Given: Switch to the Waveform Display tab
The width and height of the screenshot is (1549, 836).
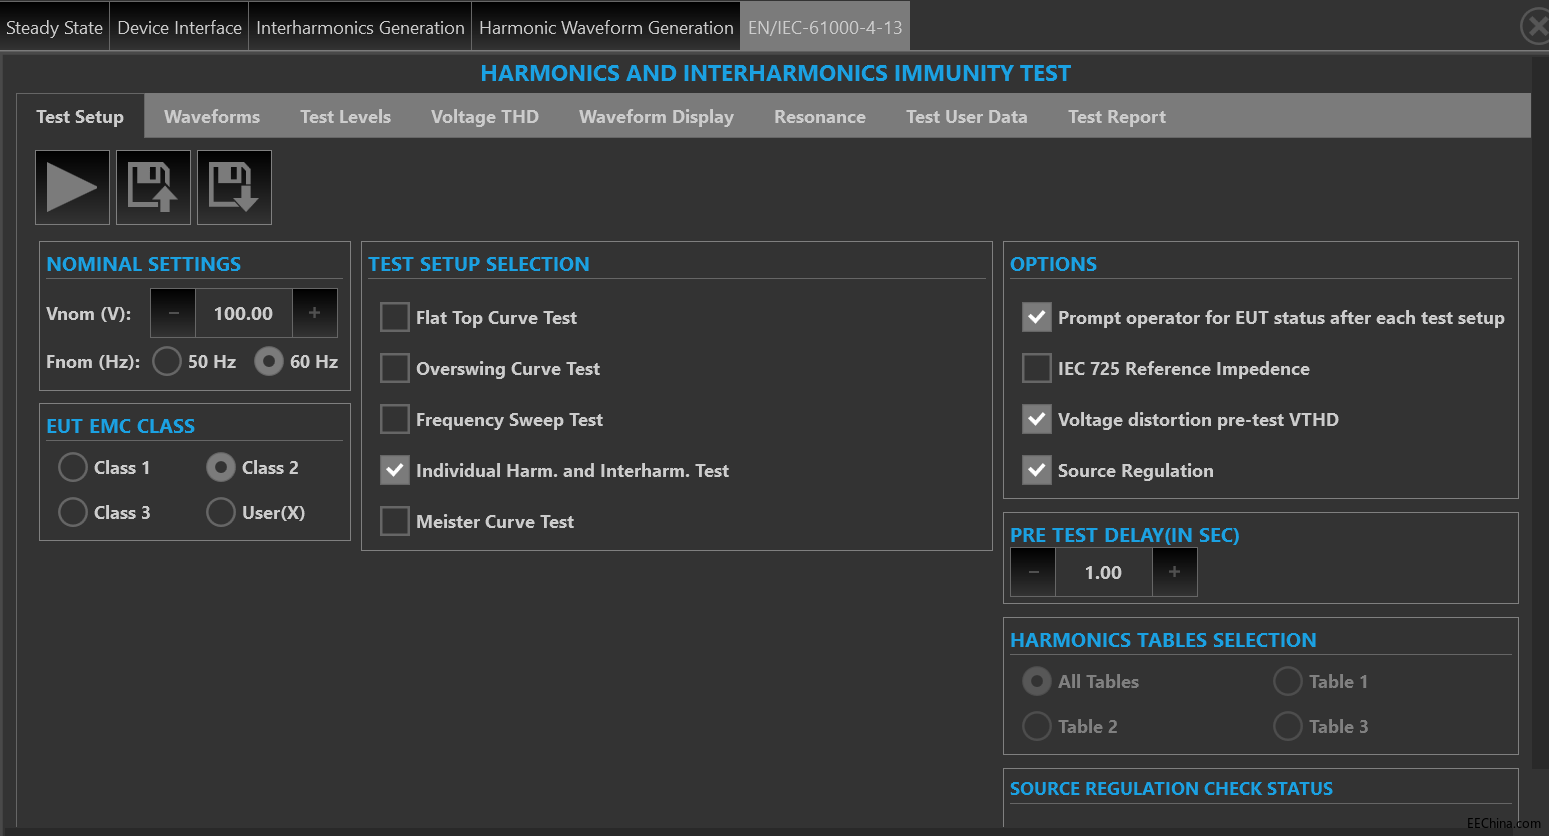Looking at the screenshot, I should pos(656,116).
